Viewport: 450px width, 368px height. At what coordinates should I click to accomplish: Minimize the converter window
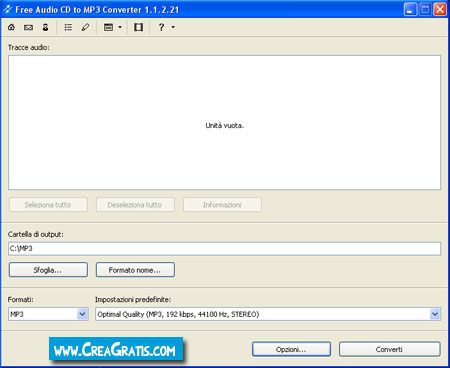410,9
